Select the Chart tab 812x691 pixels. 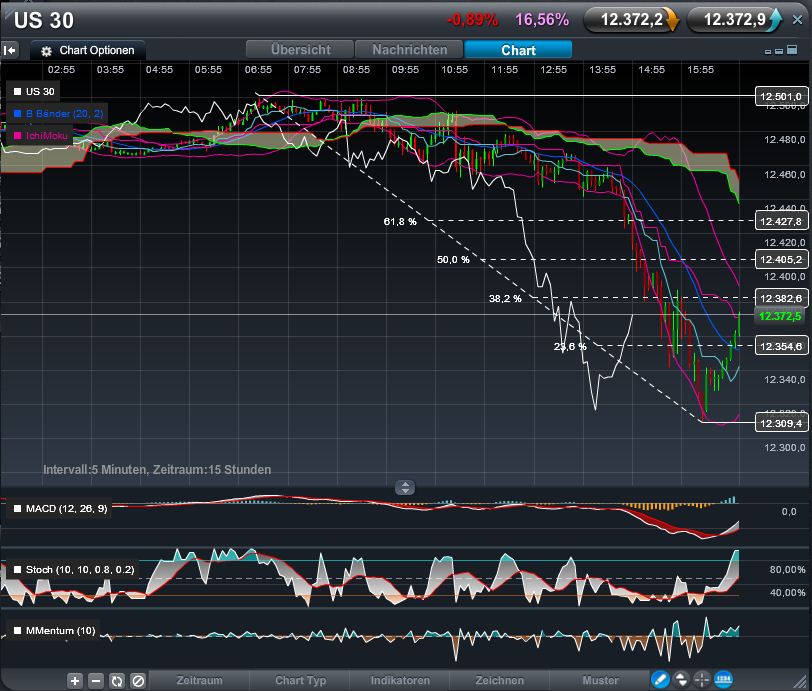click(518, 50)
